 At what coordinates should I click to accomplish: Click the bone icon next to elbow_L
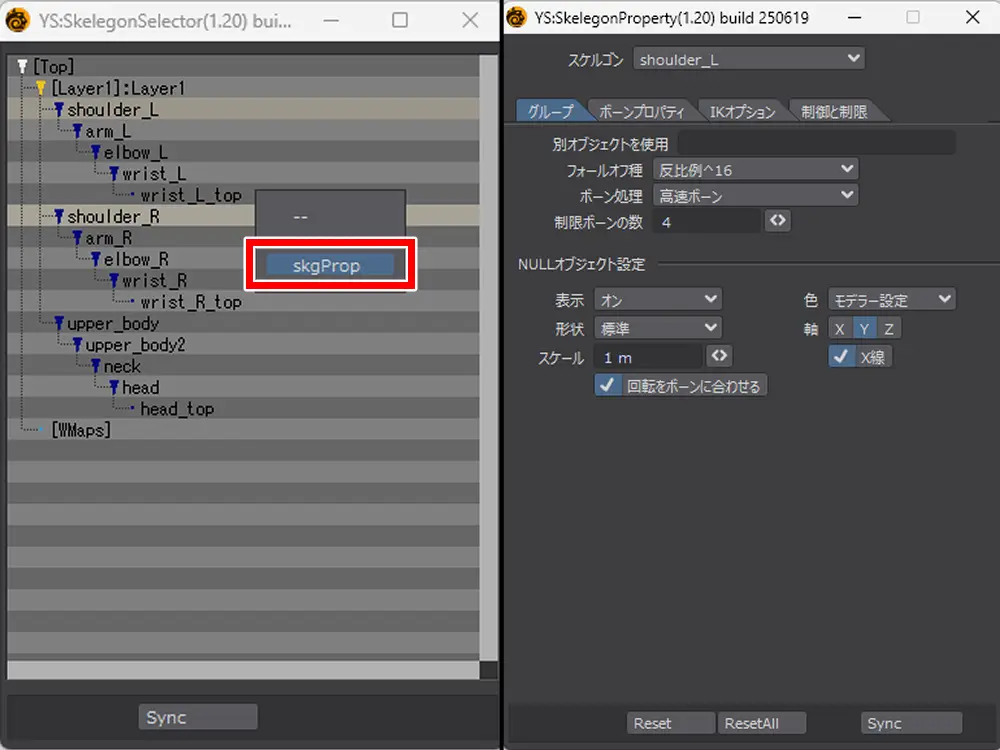click(x=96, y=153)
